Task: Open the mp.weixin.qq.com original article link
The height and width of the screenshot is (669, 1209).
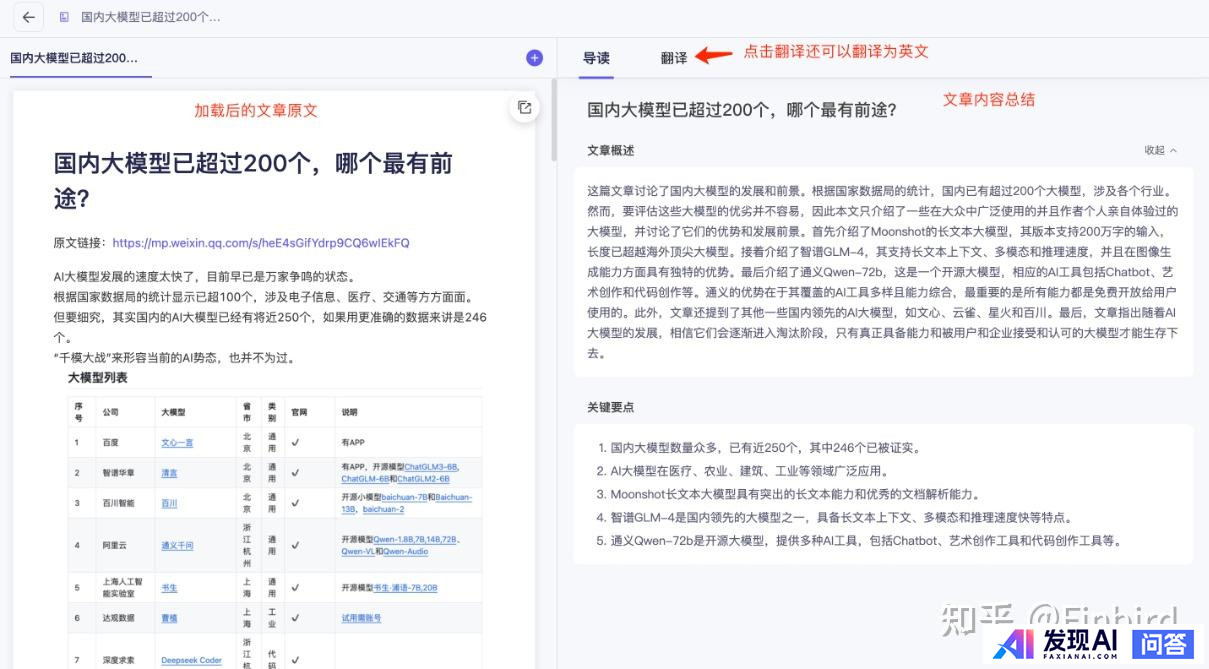Action: point(261,243)
